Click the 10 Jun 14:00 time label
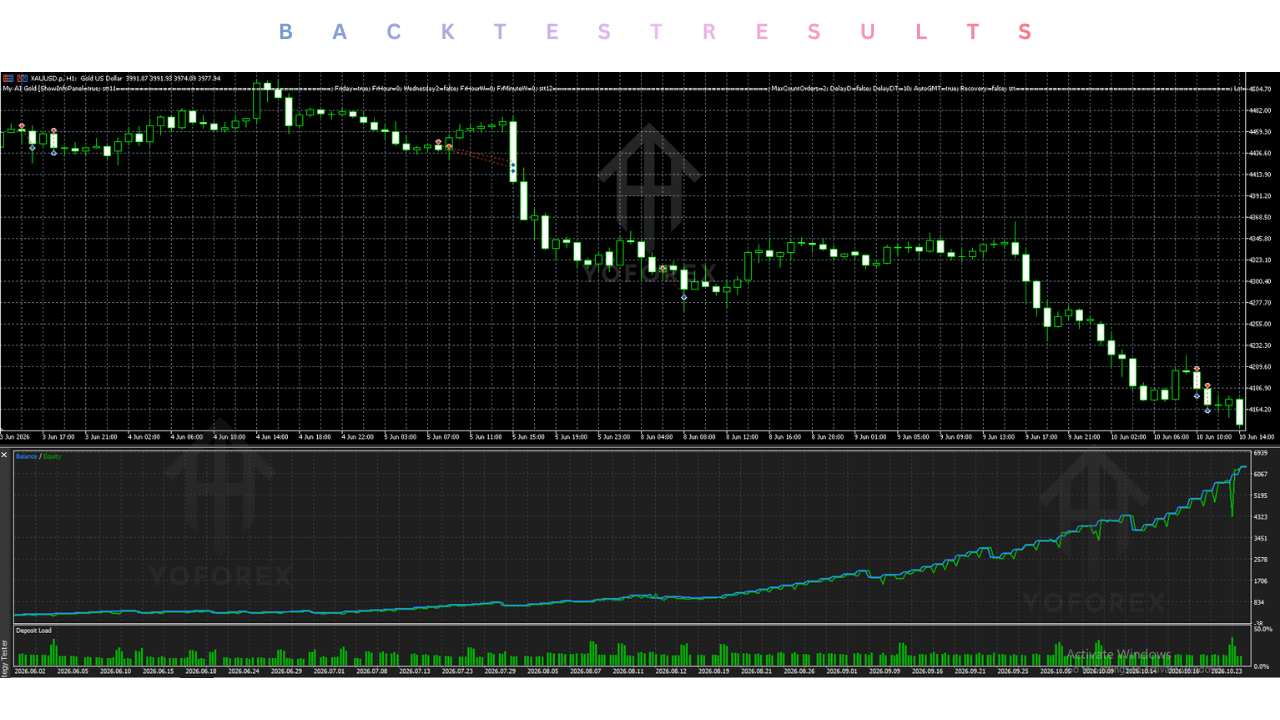Viewport: 1280px width, 720px height. (x=1258, y=437)
